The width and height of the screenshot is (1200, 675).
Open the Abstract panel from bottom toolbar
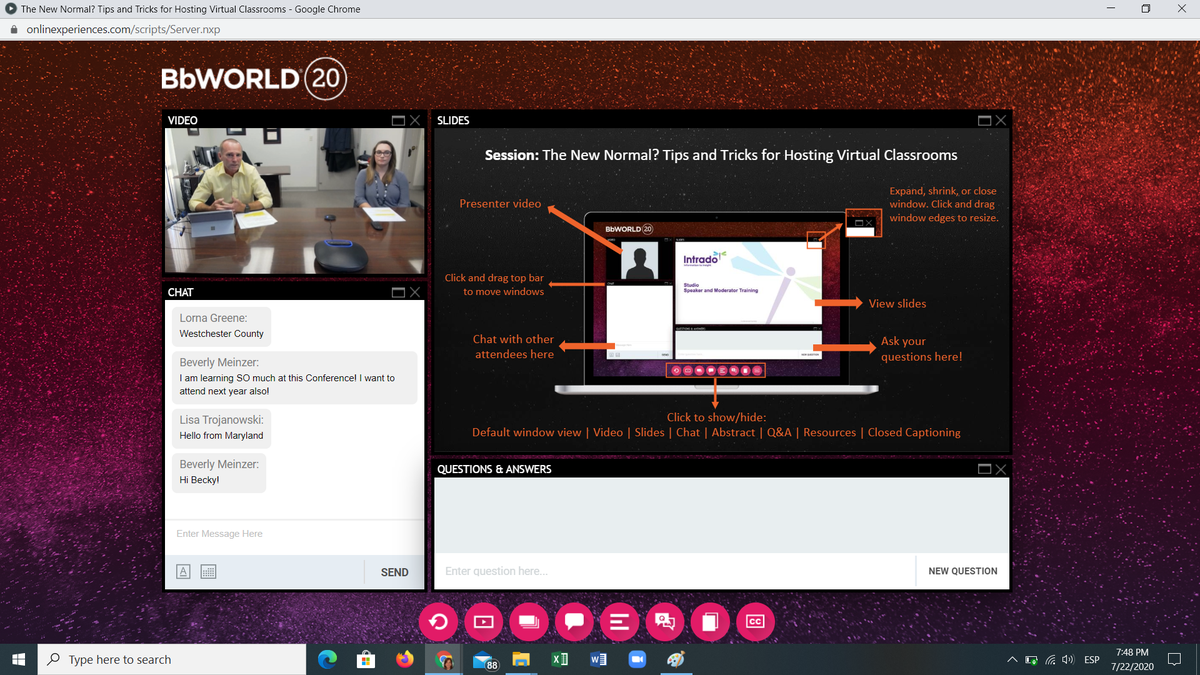tap(619, 622)
